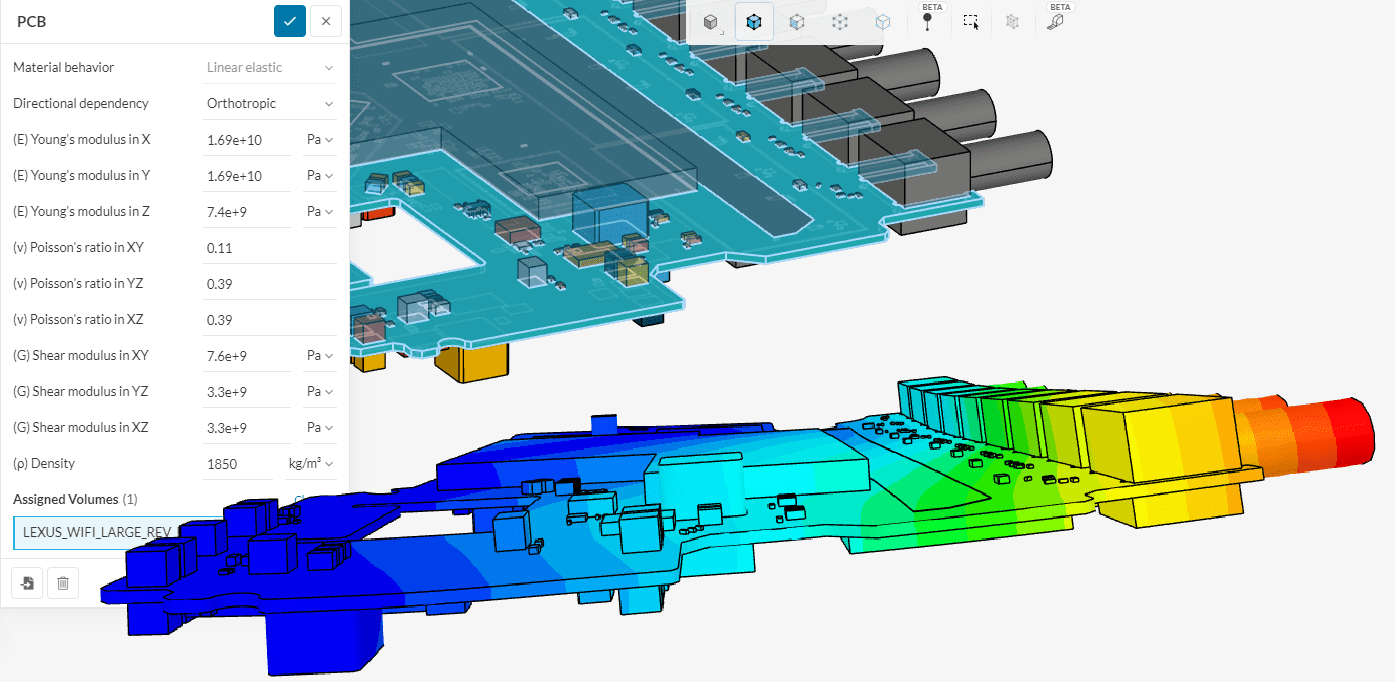Expand the Material behavior dropdown
This screenshot has height=682, width=1395.
(269, 67)
